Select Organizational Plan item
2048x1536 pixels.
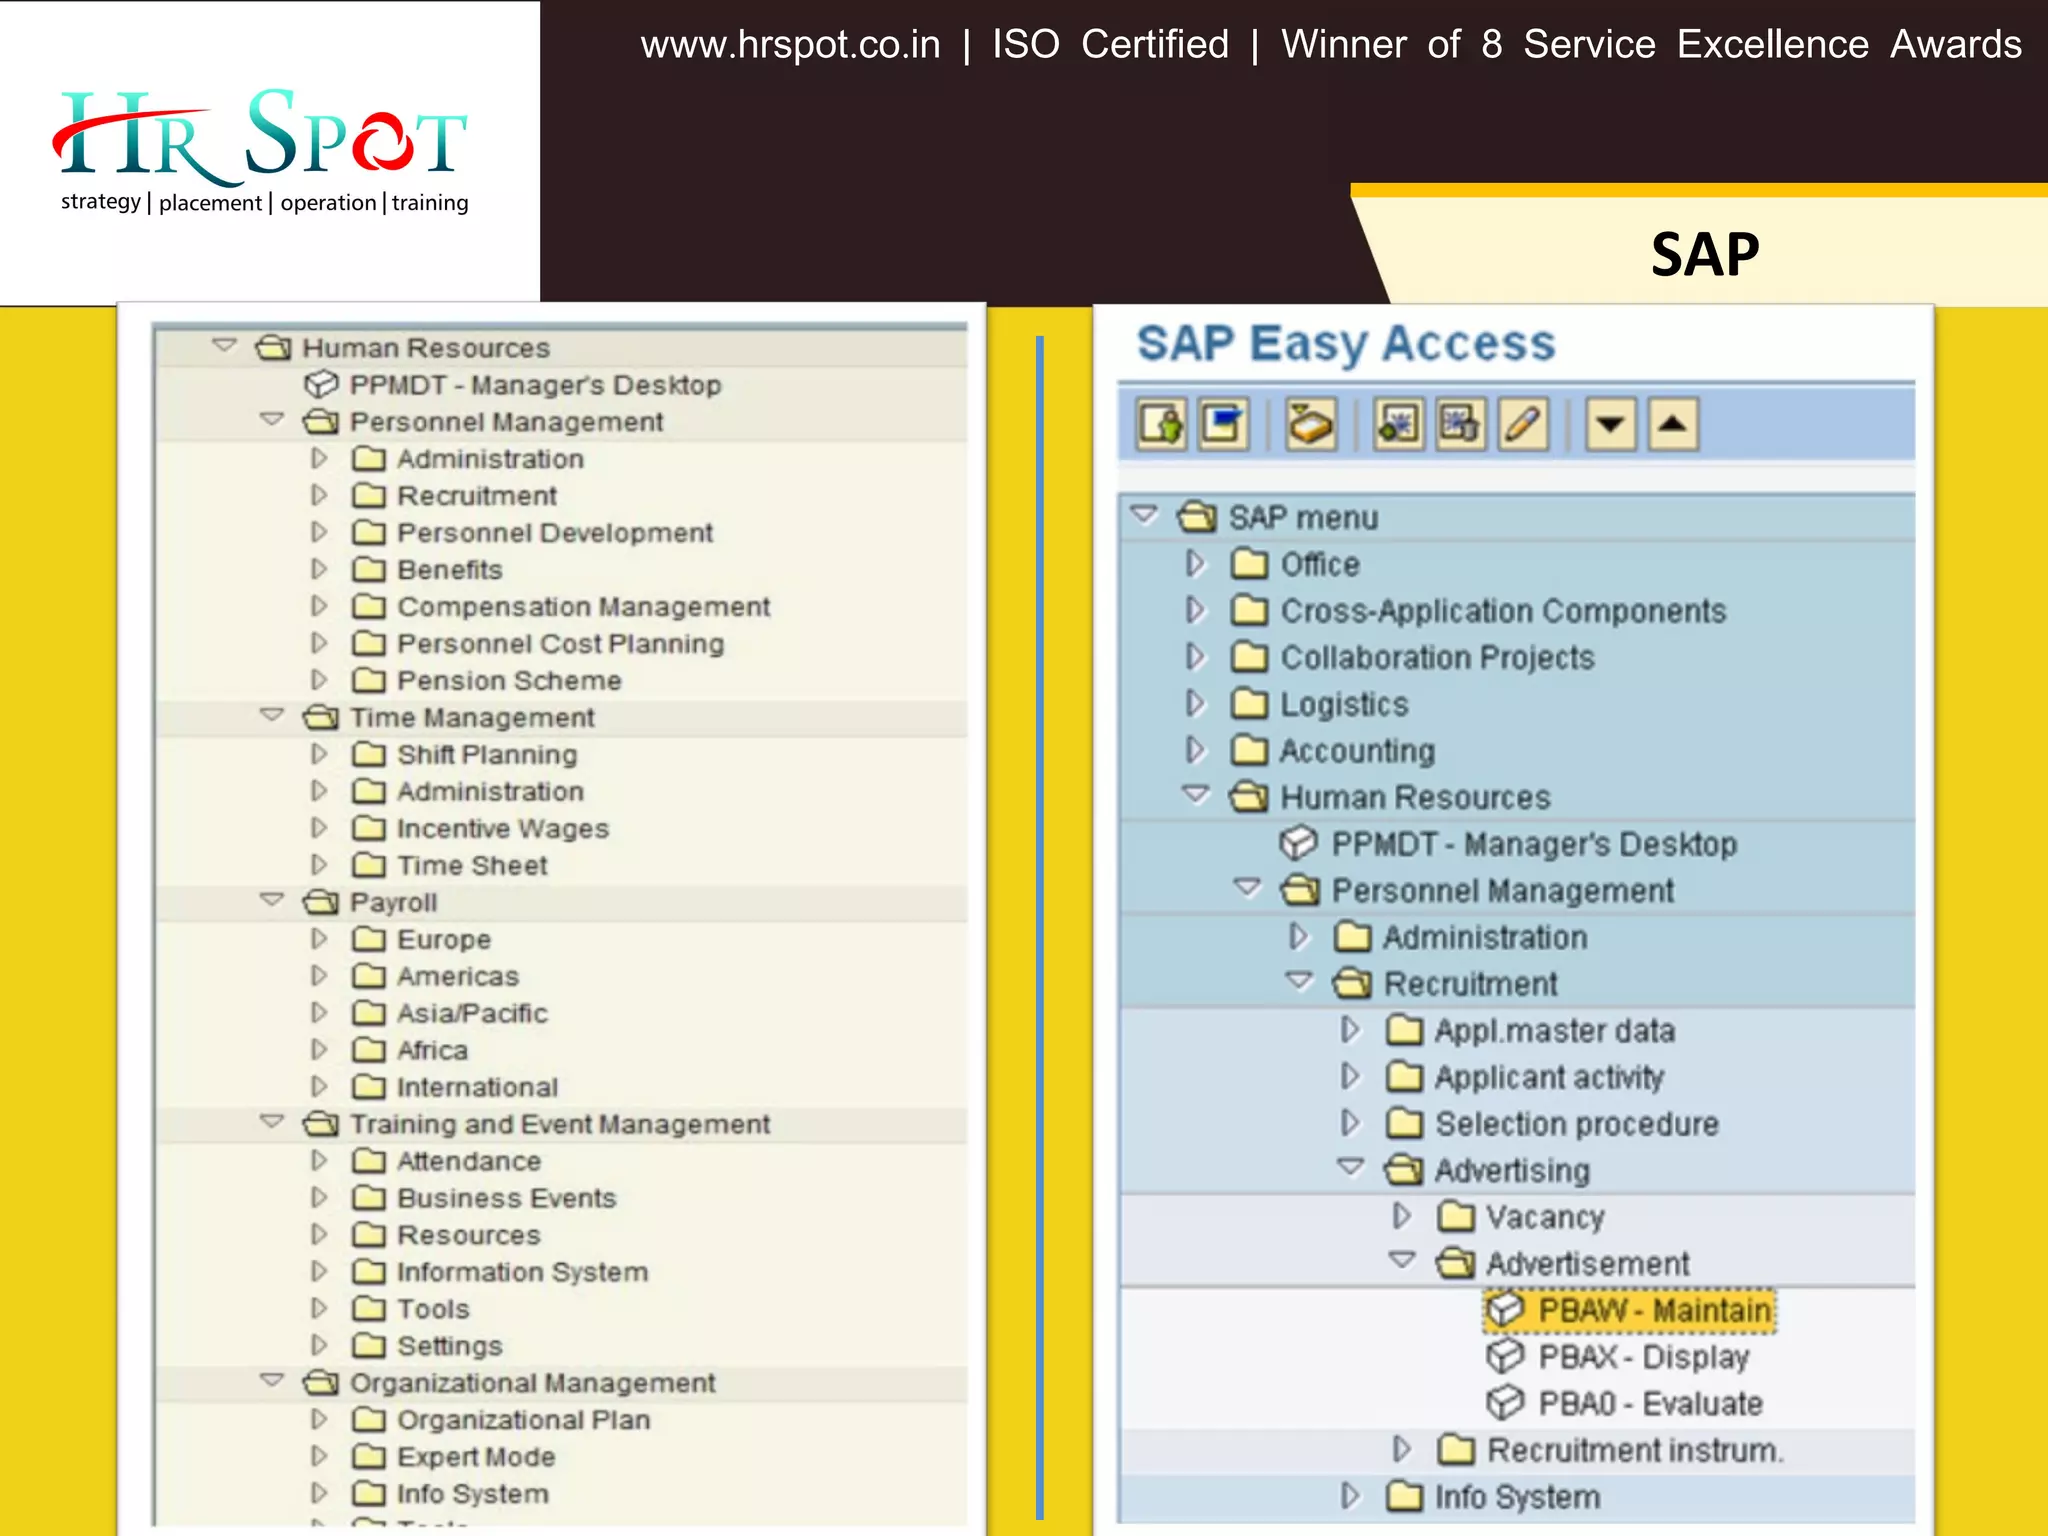(523, 1420)
